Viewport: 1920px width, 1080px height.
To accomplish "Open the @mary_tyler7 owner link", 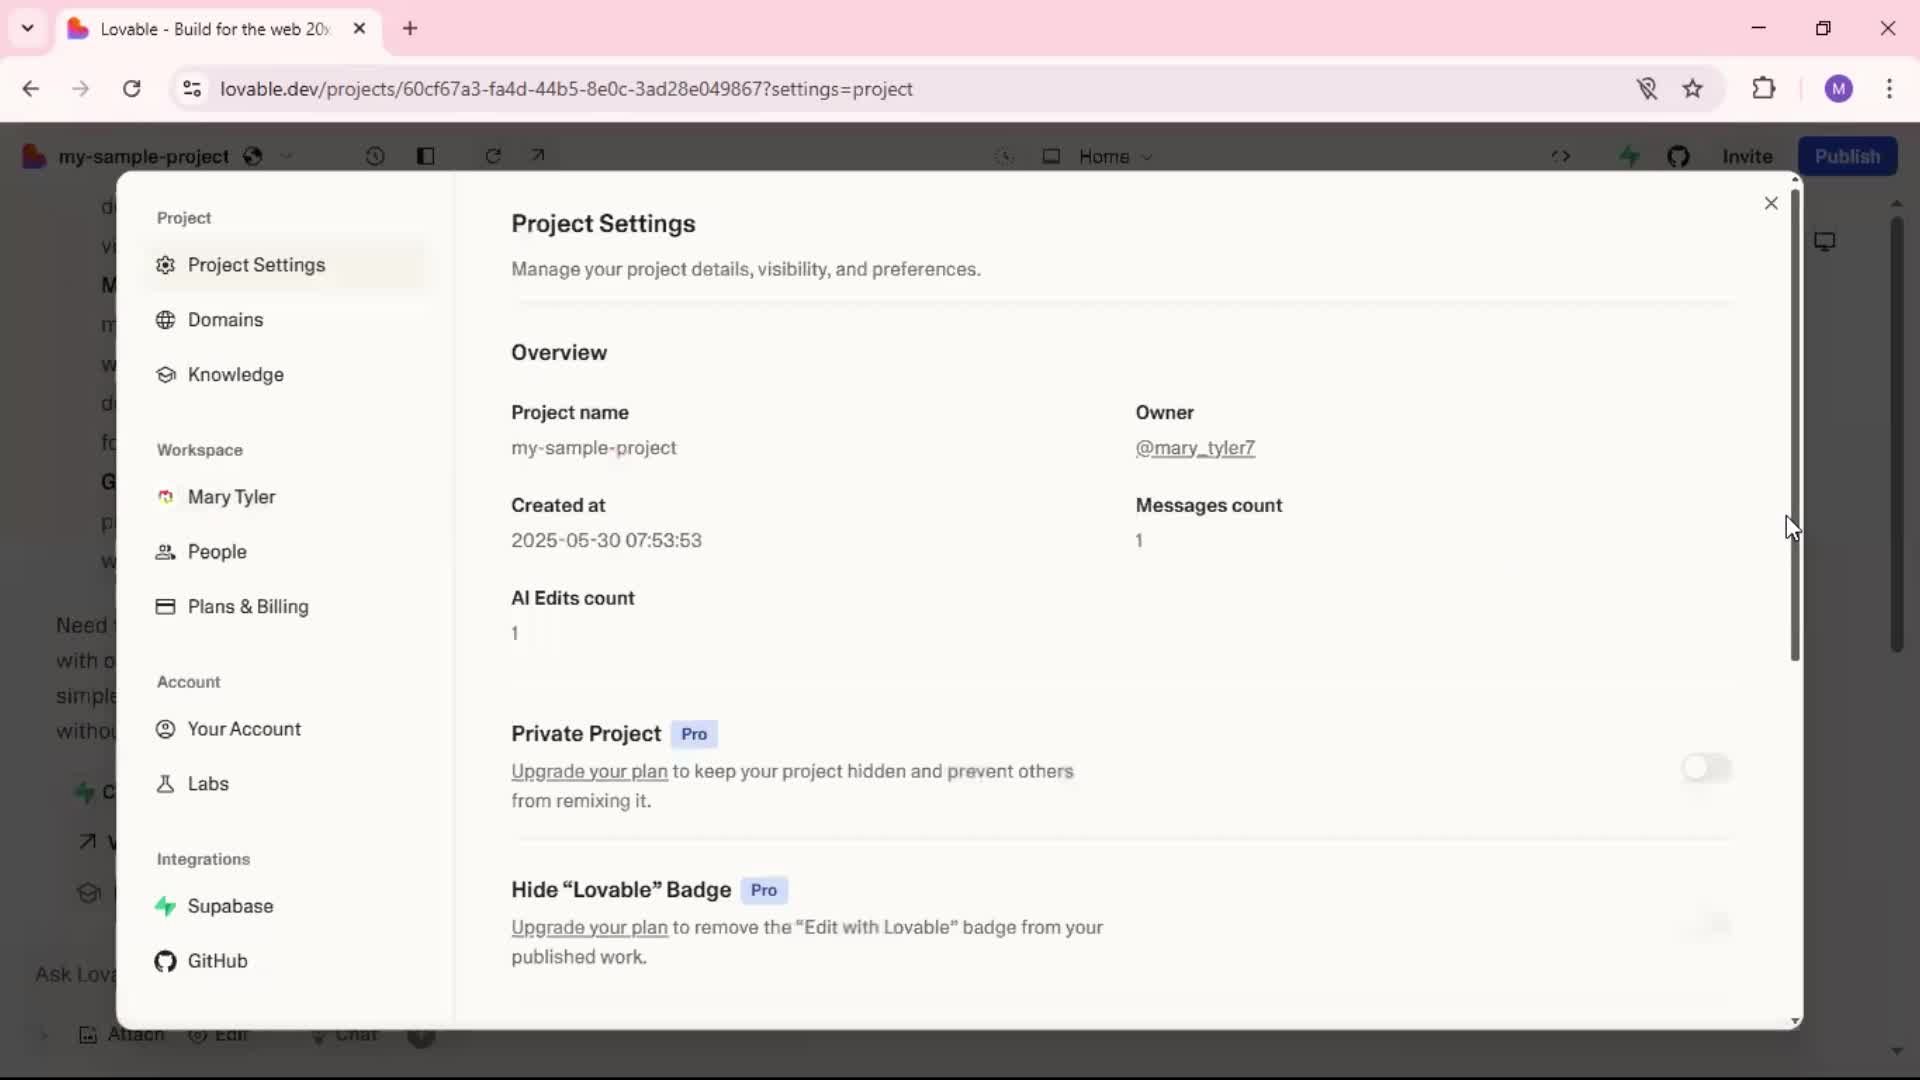I will point(1194,448).
